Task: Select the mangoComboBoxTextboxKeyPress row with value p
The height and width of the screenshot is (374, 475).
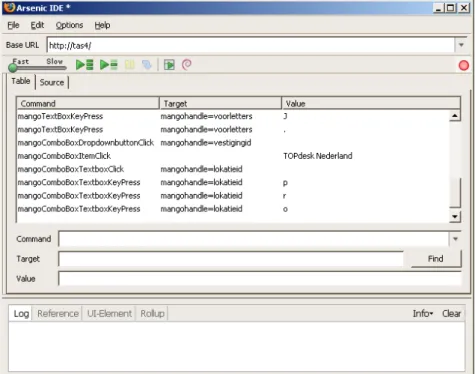Action: click(x=233, y=182)
